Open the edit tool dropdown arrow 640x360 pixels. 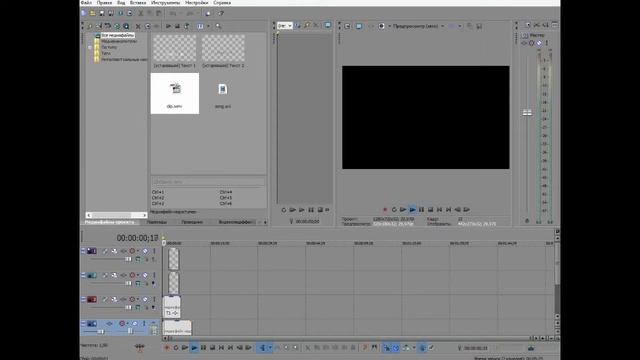(270, 348)
